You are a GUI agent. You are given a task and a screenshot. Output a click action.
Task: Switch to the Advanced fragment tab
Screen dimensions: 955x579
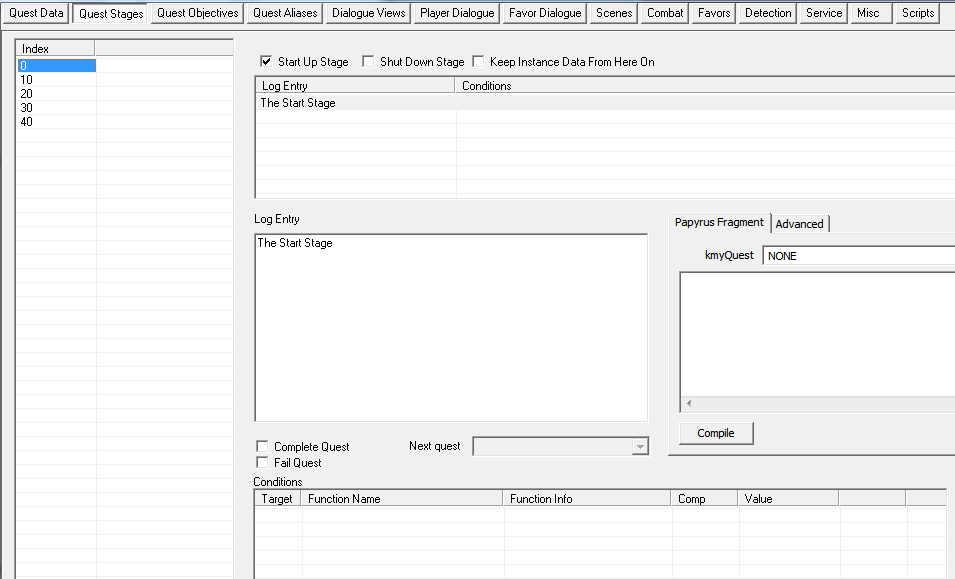click(799, 224)
